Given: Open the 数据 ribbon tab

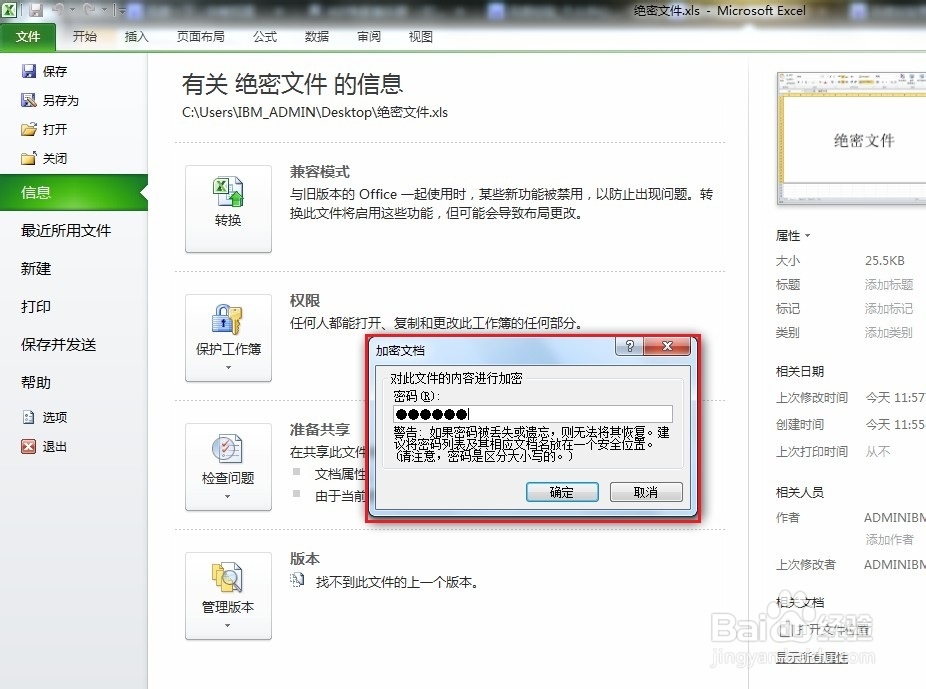Looking at the screenshot, I should (x=317, y=37).
